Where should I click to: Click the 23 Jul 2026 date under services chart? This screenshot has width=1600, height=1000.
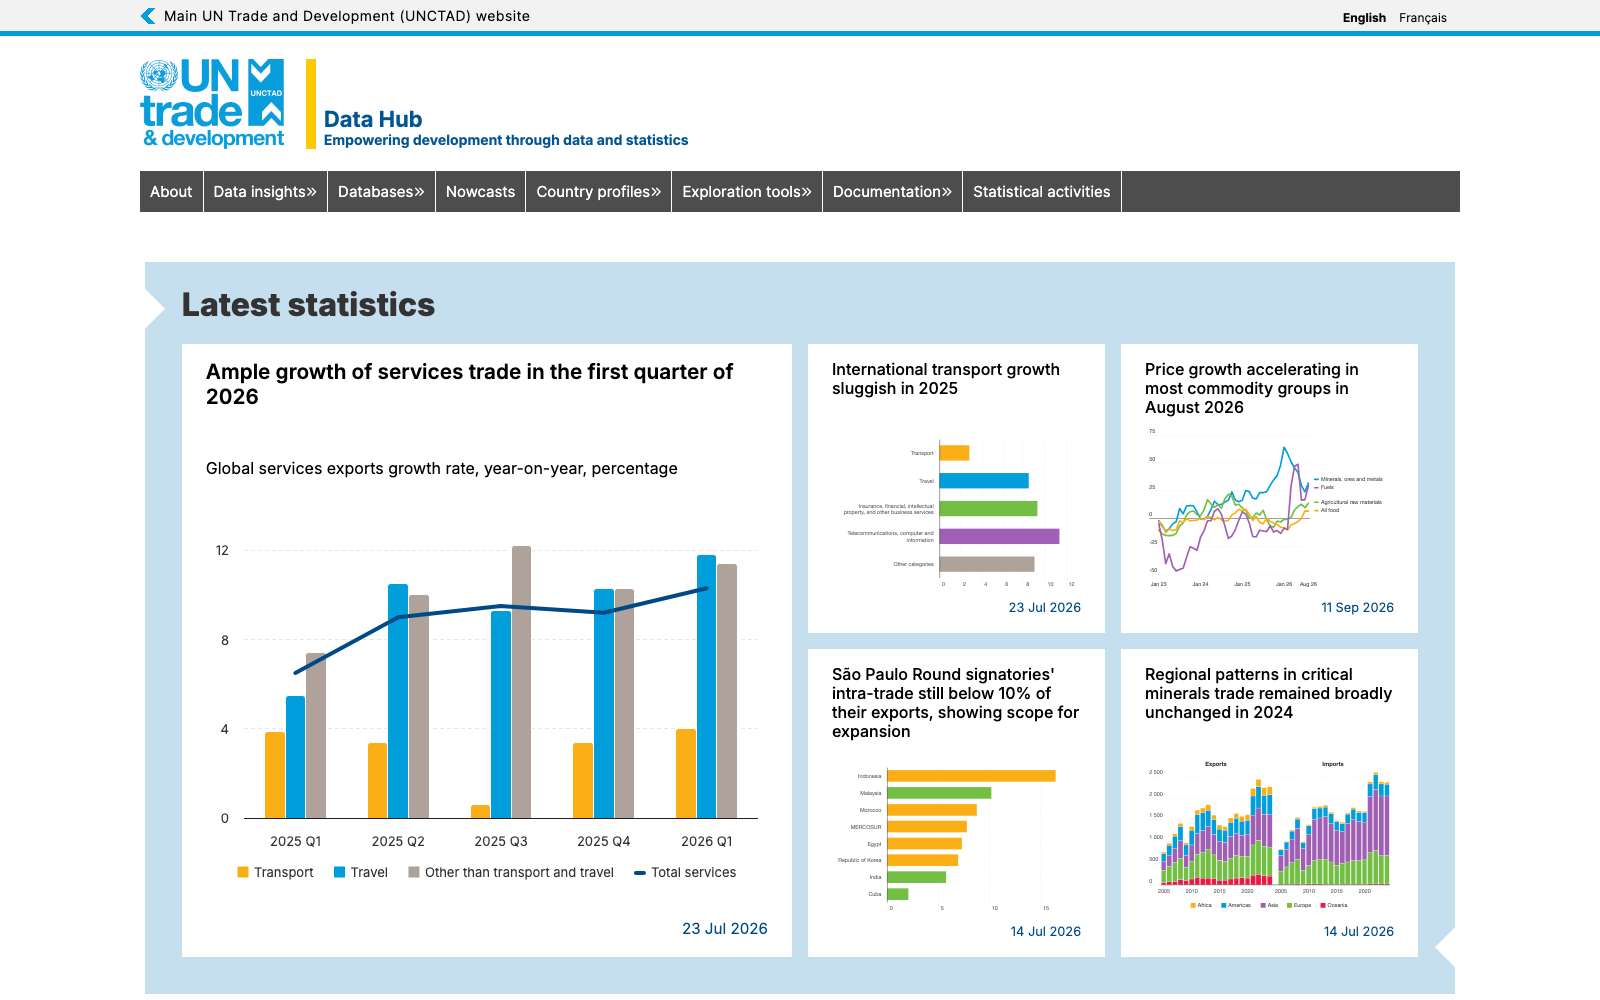coord(725,928)
